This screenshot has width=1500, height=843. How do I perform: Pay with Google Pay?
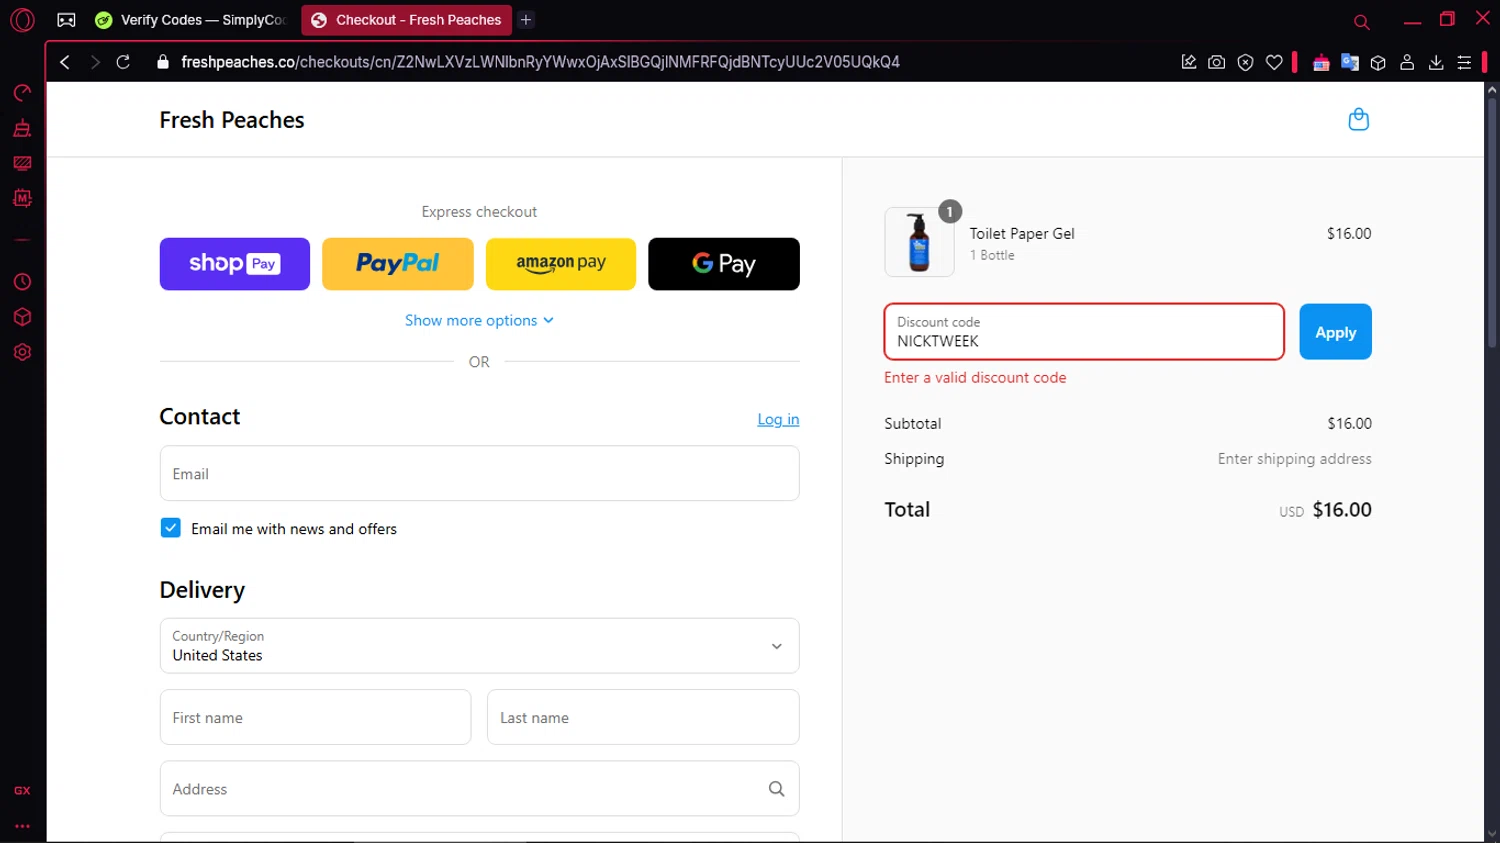coord(724,264)
